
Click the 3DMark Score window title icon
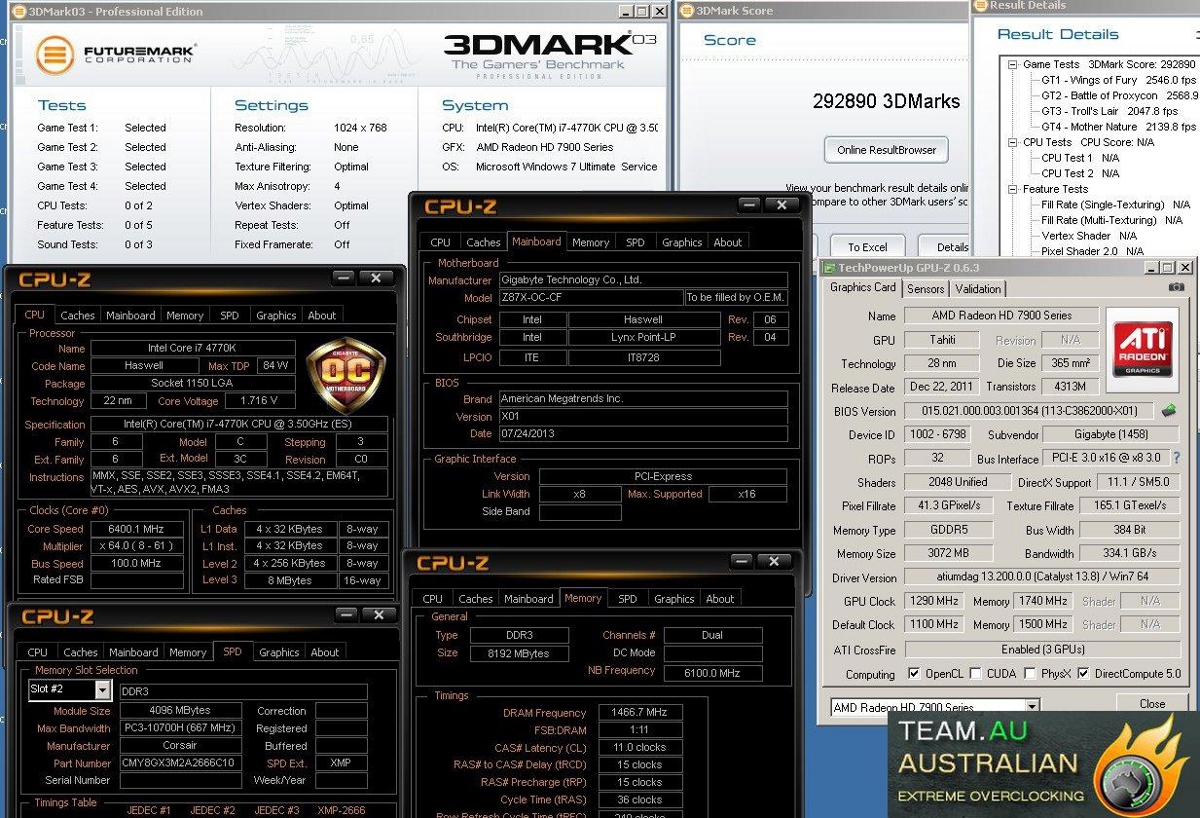coord(685,11)
